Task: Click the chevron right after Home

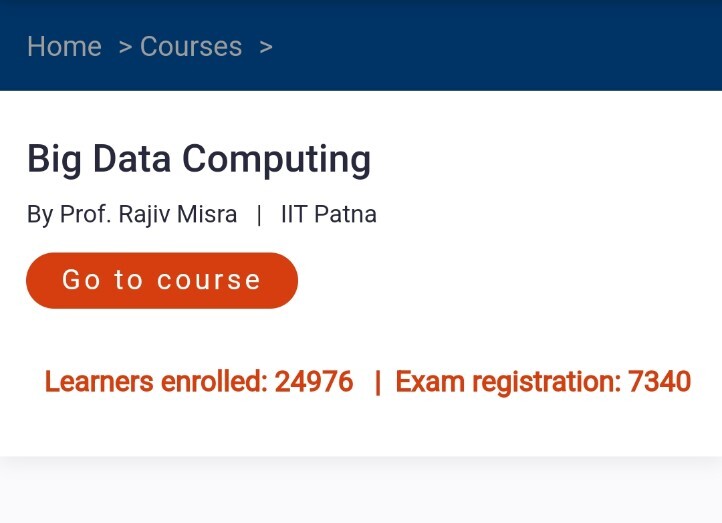Action: [x=125, y=47]
